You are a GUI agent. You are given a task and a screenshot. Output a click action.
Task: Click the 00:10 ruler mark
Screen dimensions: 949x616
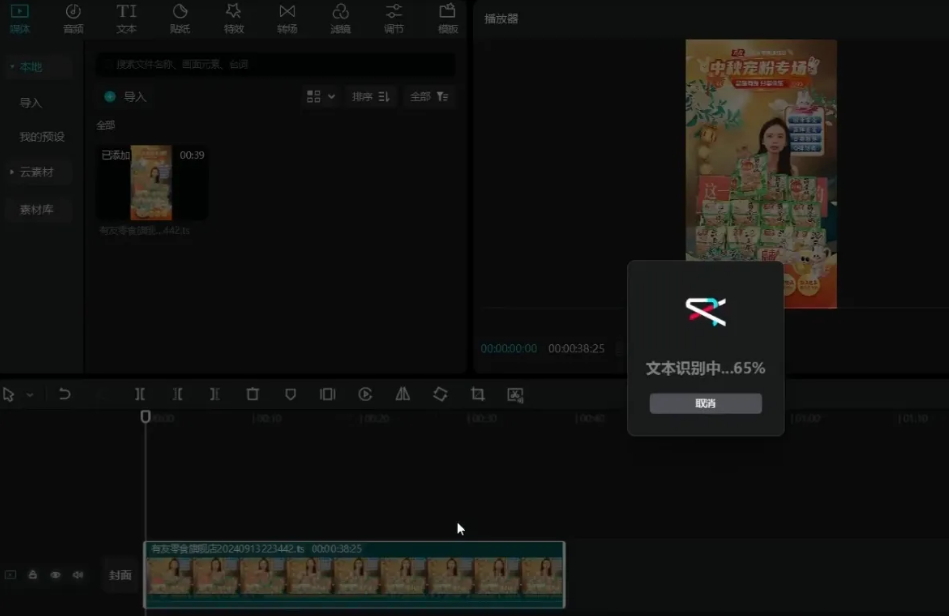point(266,419)
